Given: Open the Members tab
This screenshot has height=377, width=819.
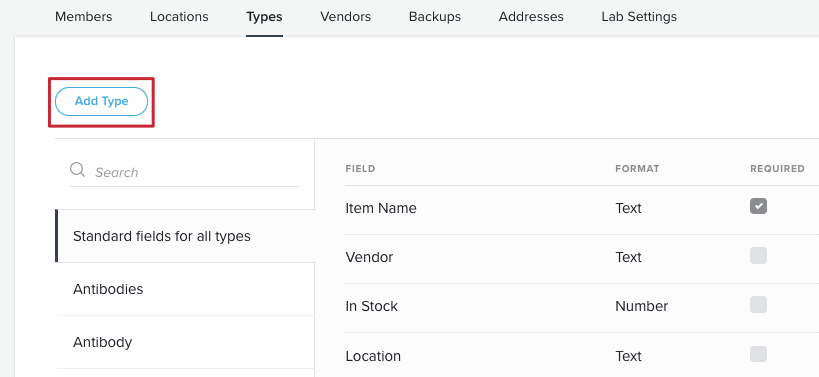Looking at the screenshot, I should [83, 17].
